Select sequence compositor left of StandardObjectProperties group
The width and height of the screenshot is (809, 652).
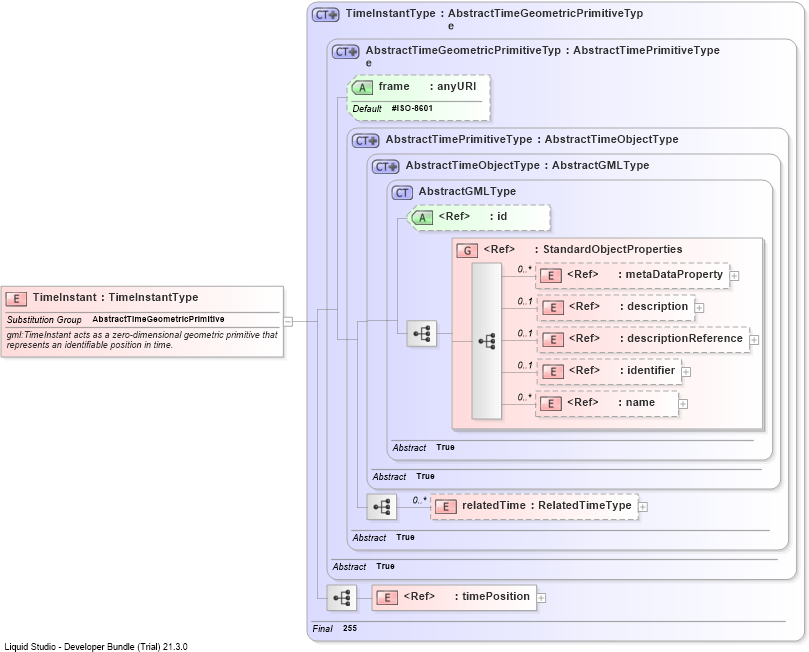(422, 334)
